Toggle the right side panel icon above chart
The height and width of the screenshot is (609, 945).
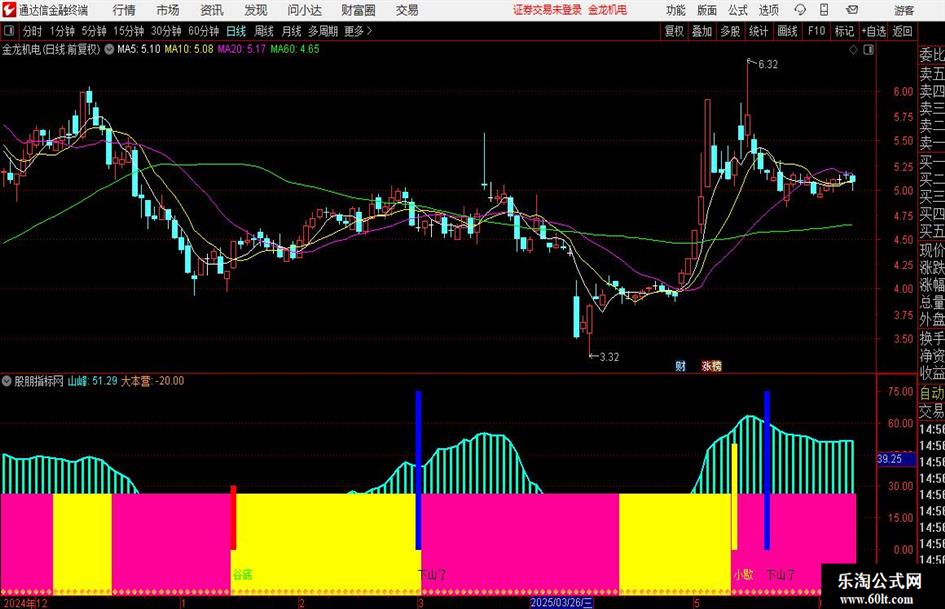pos(868,50)
